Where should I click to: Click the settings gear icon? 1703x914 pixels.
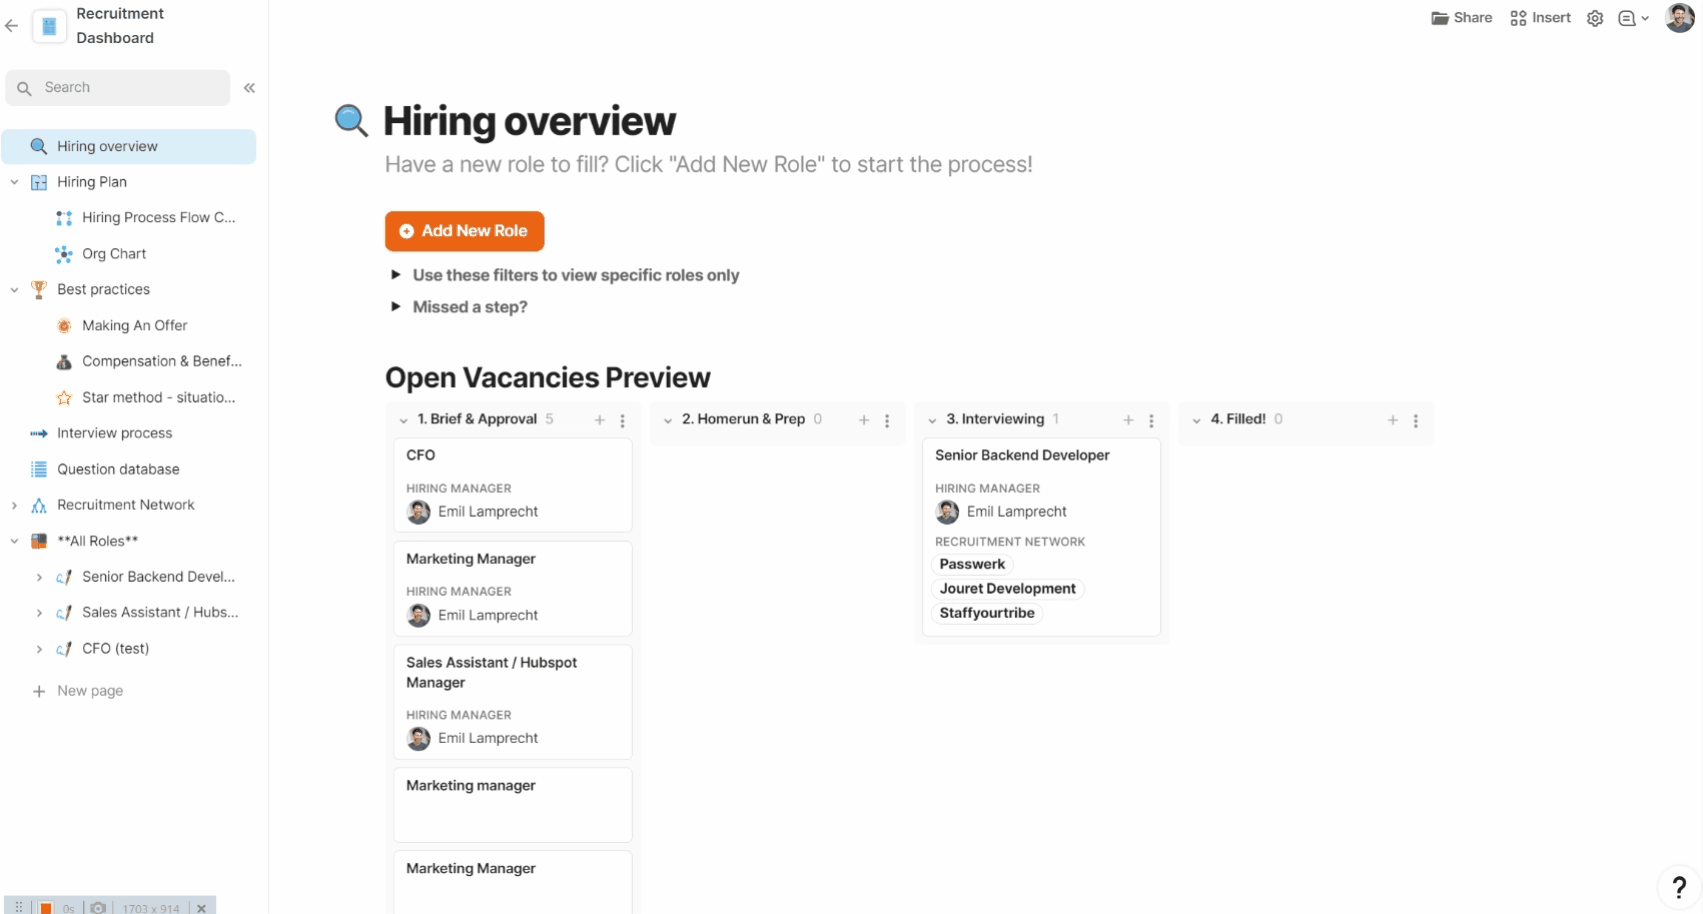coord(1595,18)
